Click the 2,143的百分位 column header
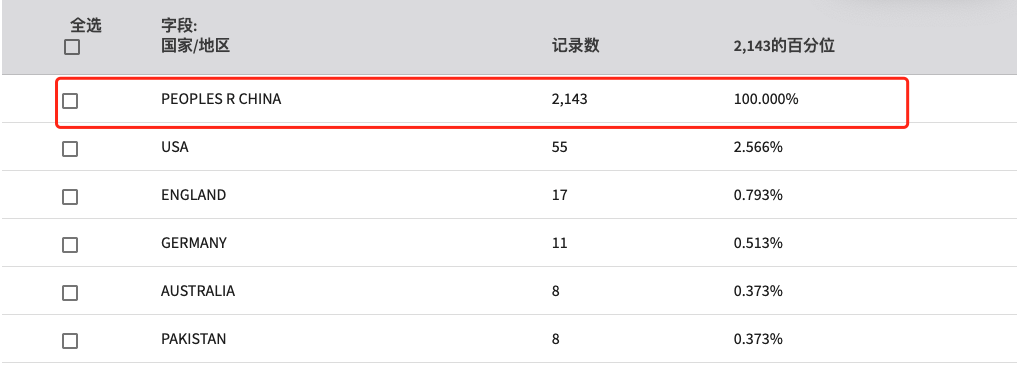Viewport: 1017px width, 379px height. (784, 46)
